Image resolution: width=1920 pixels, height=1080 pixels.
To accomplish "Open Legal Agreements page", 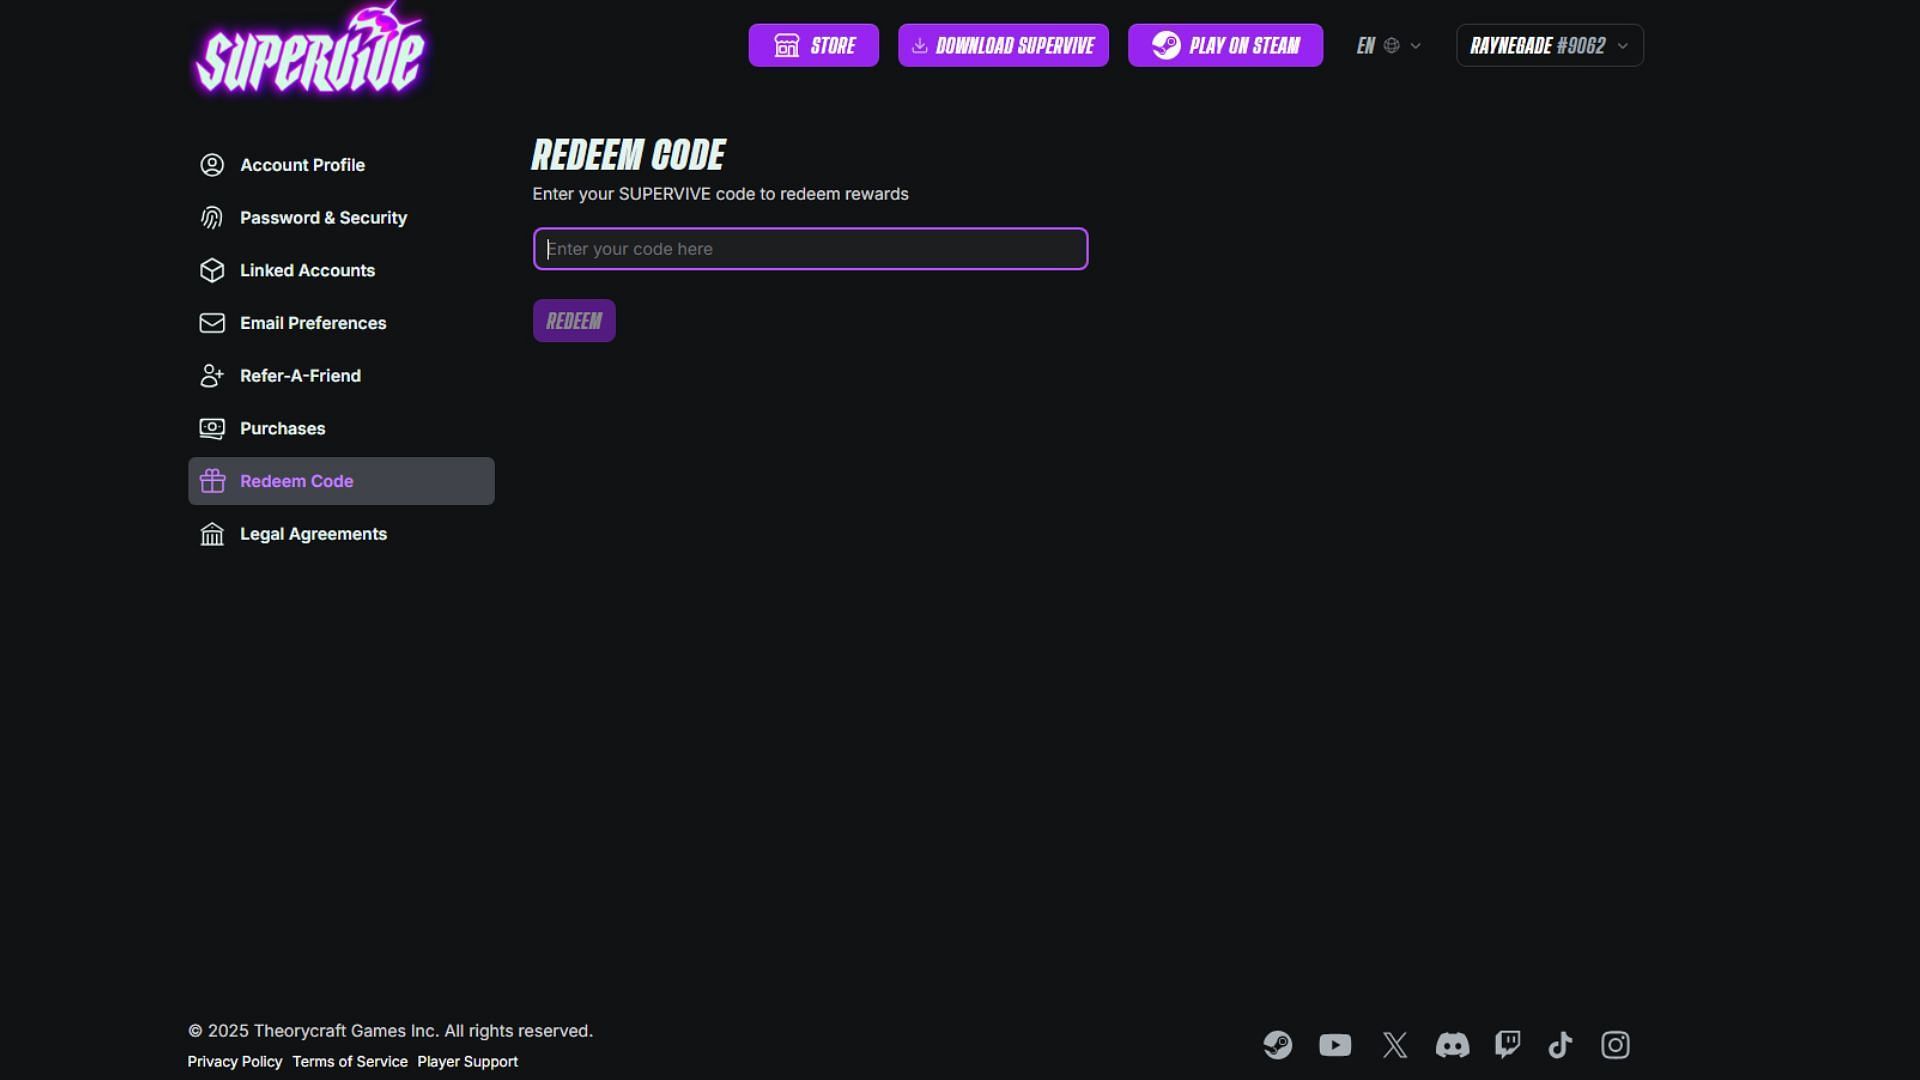I will tap(341, 534).
